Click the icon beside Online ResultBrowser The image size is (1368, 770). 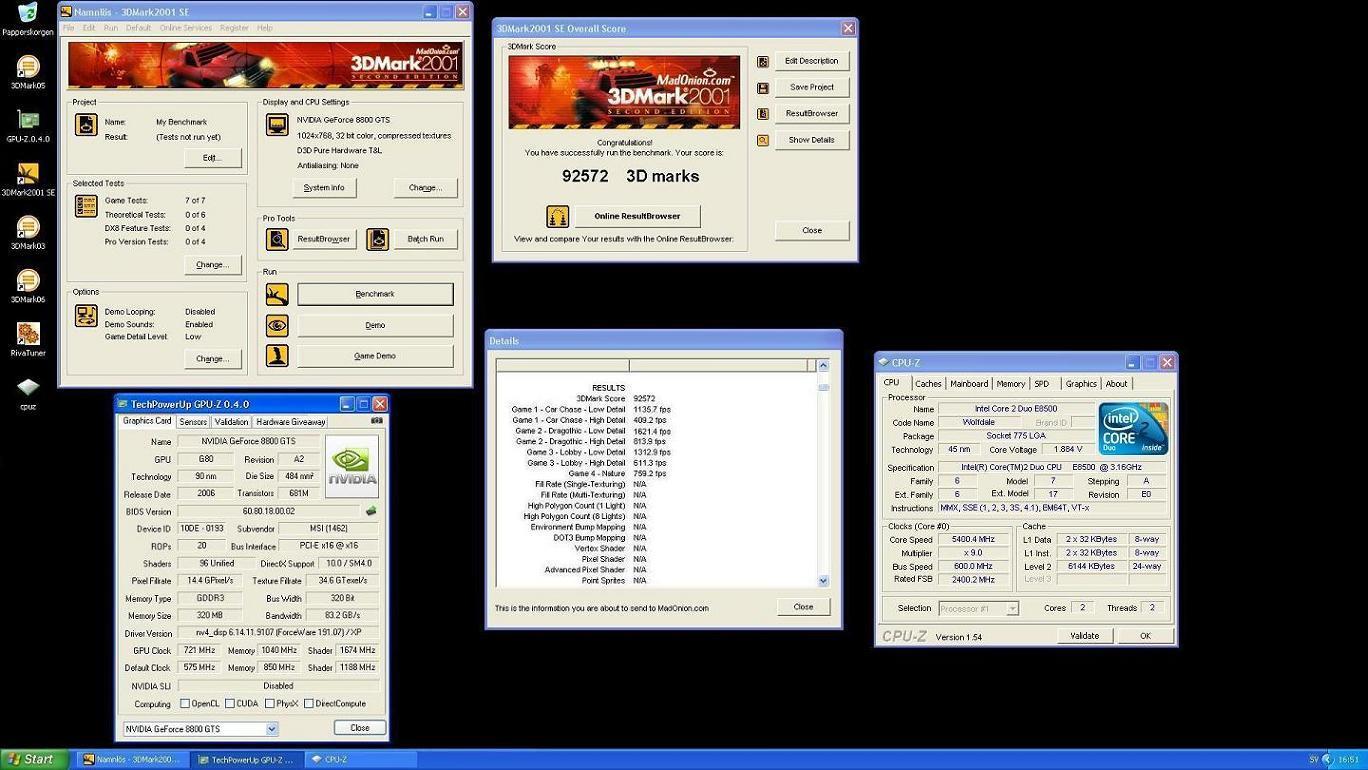(557, 216)
